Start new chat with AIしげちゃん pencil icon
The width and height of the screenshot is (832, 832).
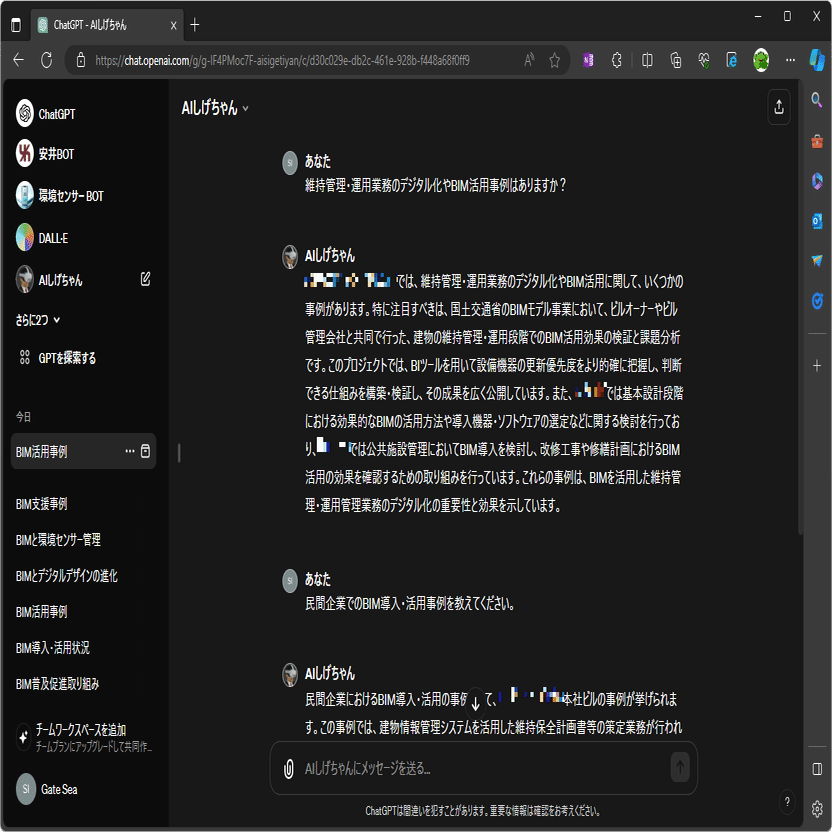pyautogui.click(x=145, y=279)
